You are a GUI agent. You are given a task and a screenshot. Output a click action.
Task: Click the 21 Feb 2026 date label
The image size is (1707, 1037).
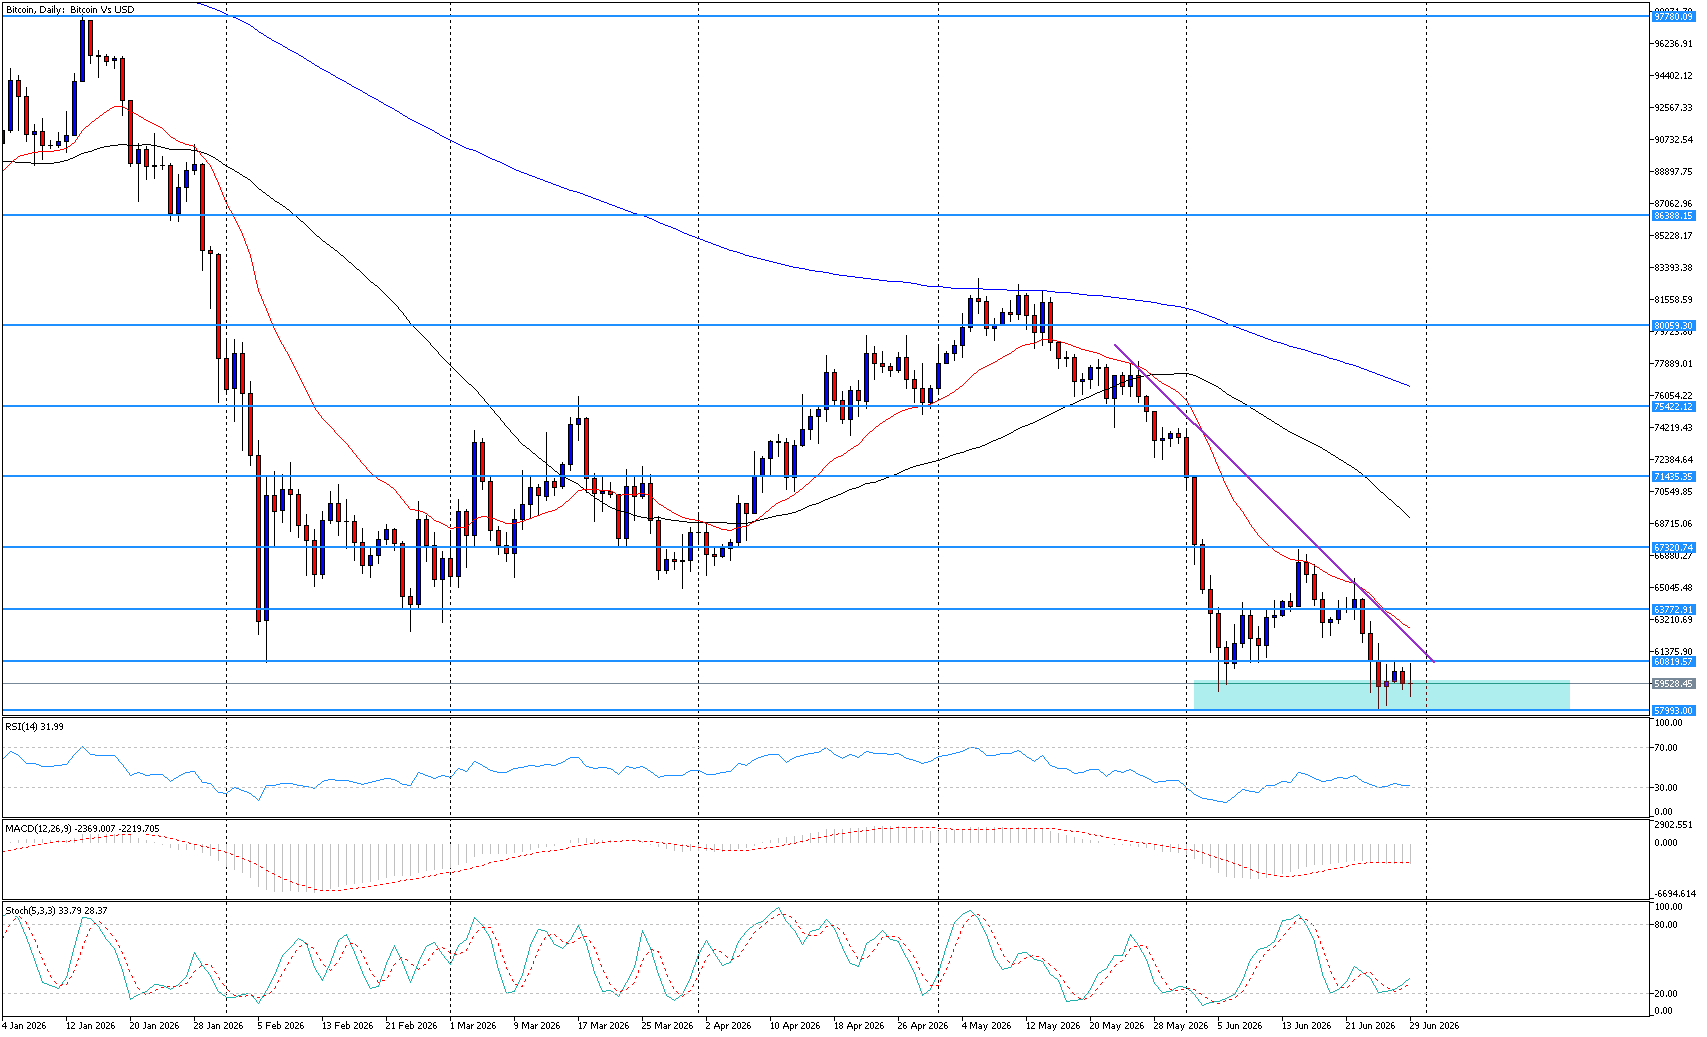click(411, 1026)
